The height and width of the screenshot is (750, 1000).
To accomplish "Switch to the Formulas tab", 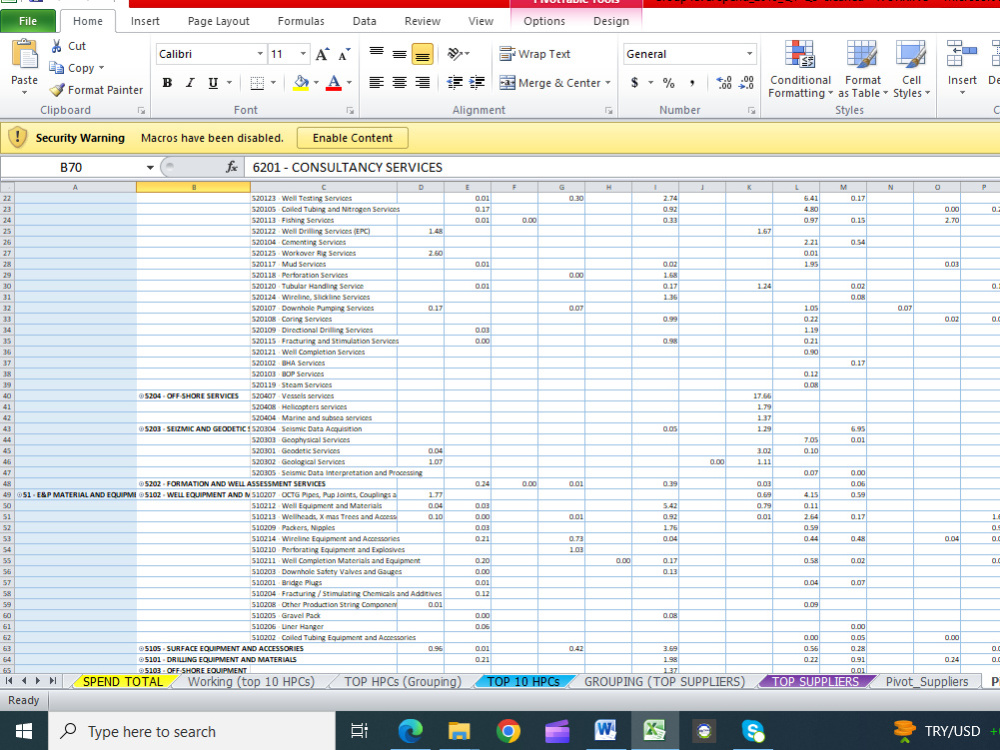I will 301,21.
